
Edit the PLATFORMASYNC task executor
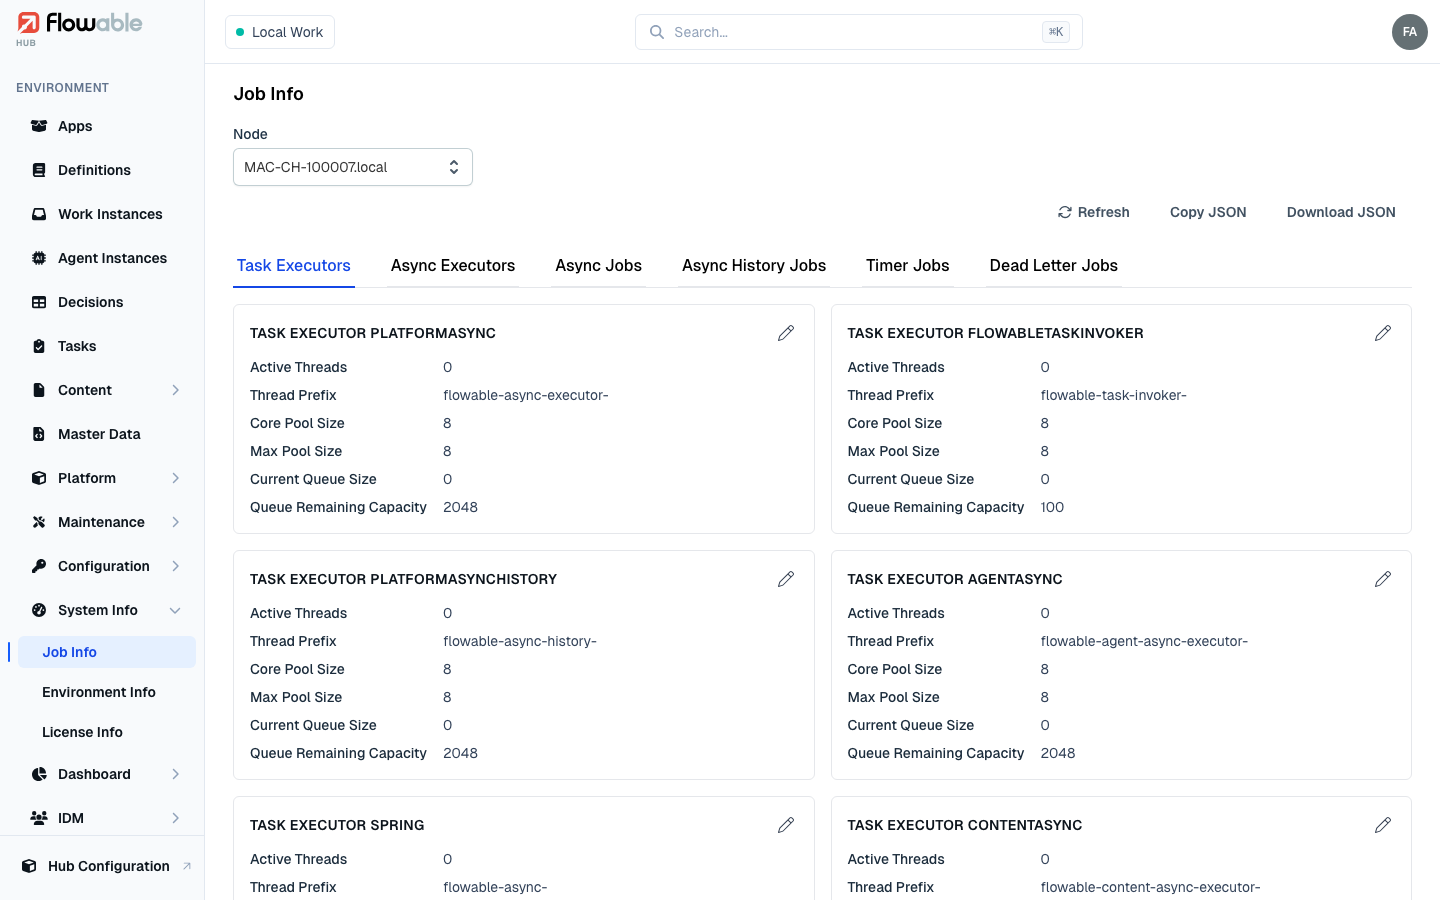[x=786, y=333]
